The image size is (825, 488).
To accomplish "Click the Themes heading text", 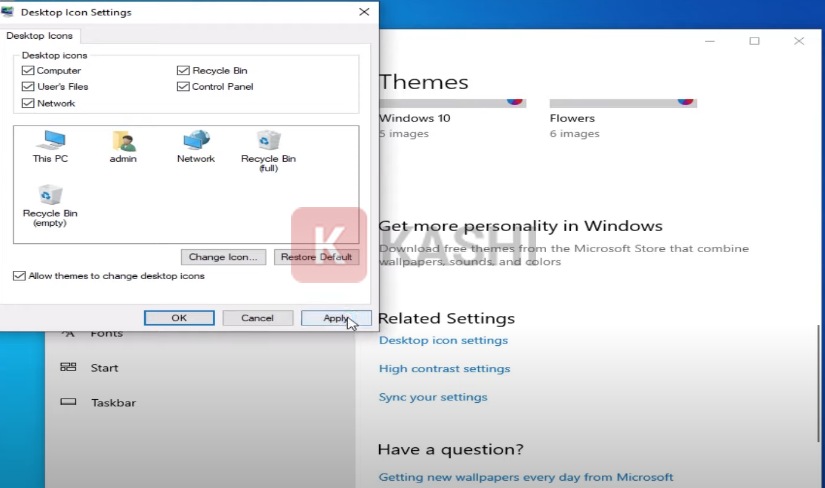I will [x=424, y=82].
